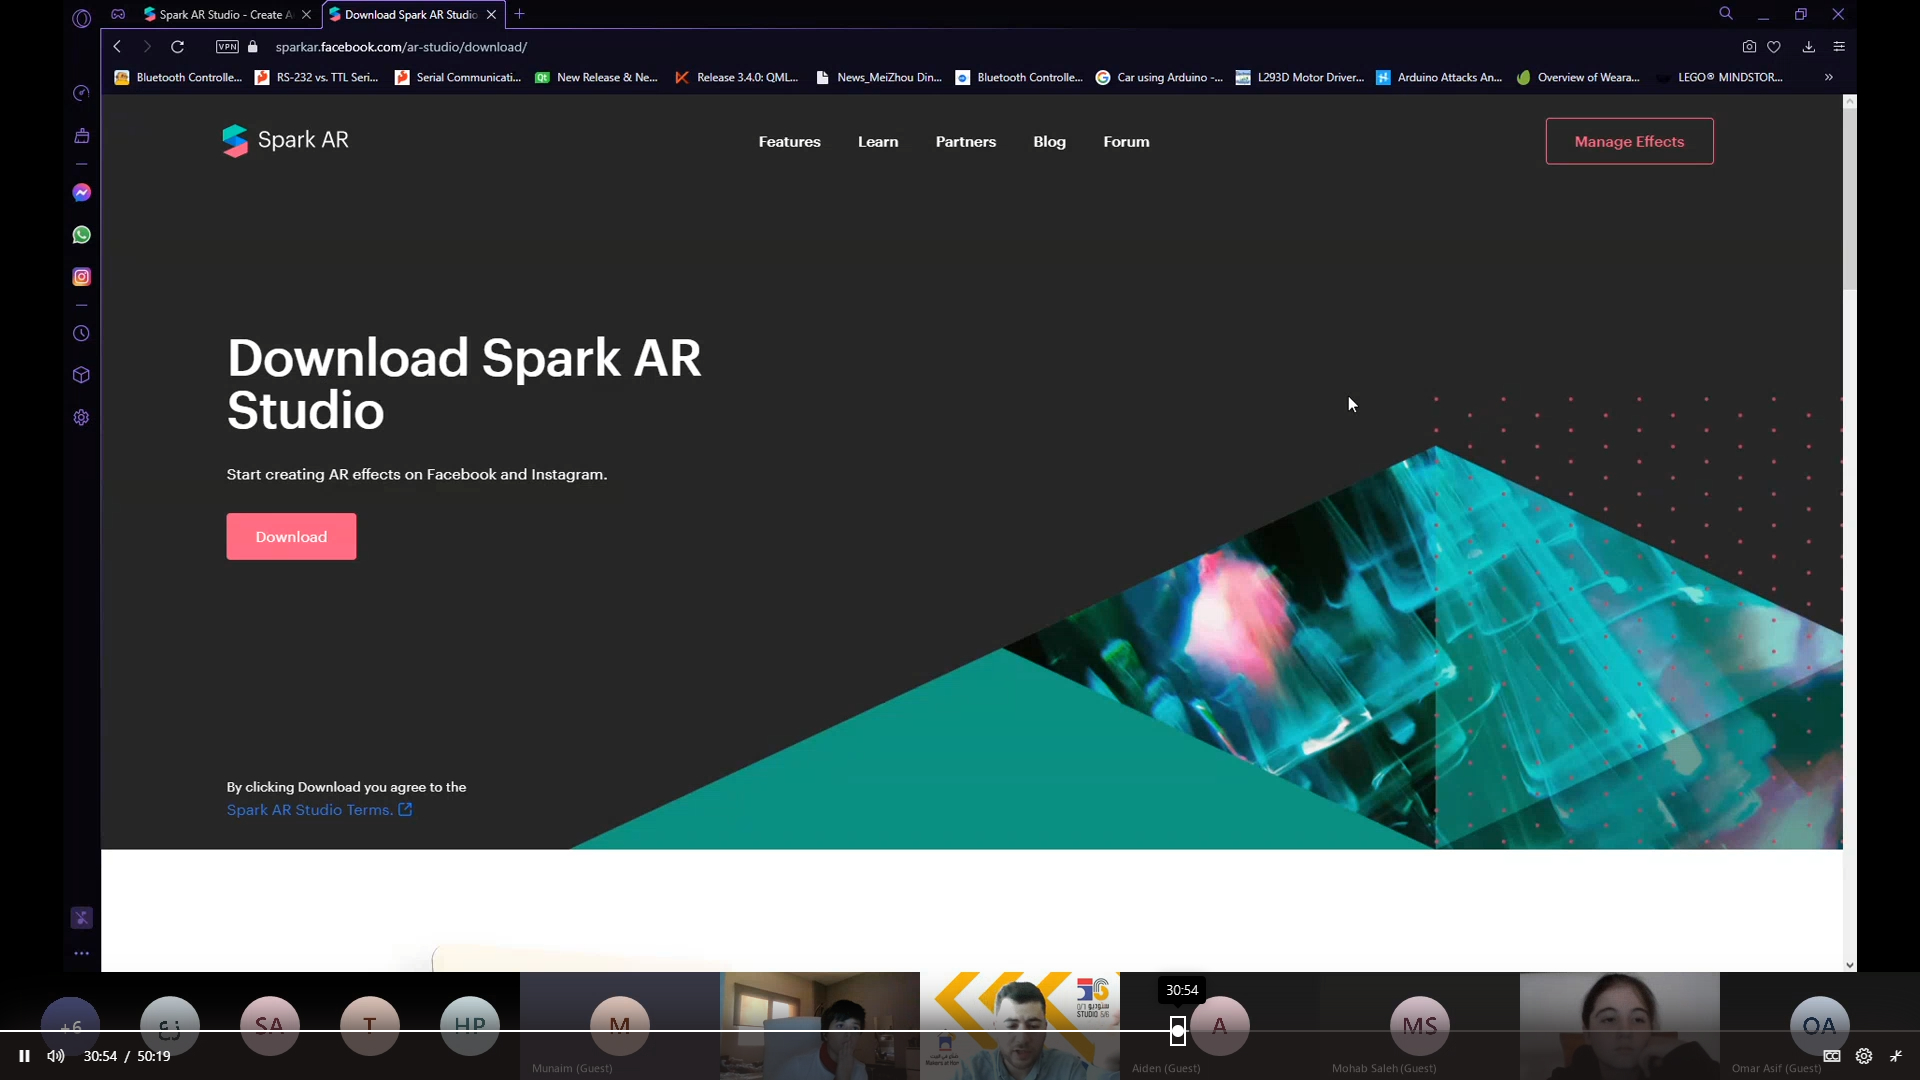Close the Download Spark AR Studio tab
Screen dimensions: 1920x1080
pyautogui.click(x=491, y=15)
